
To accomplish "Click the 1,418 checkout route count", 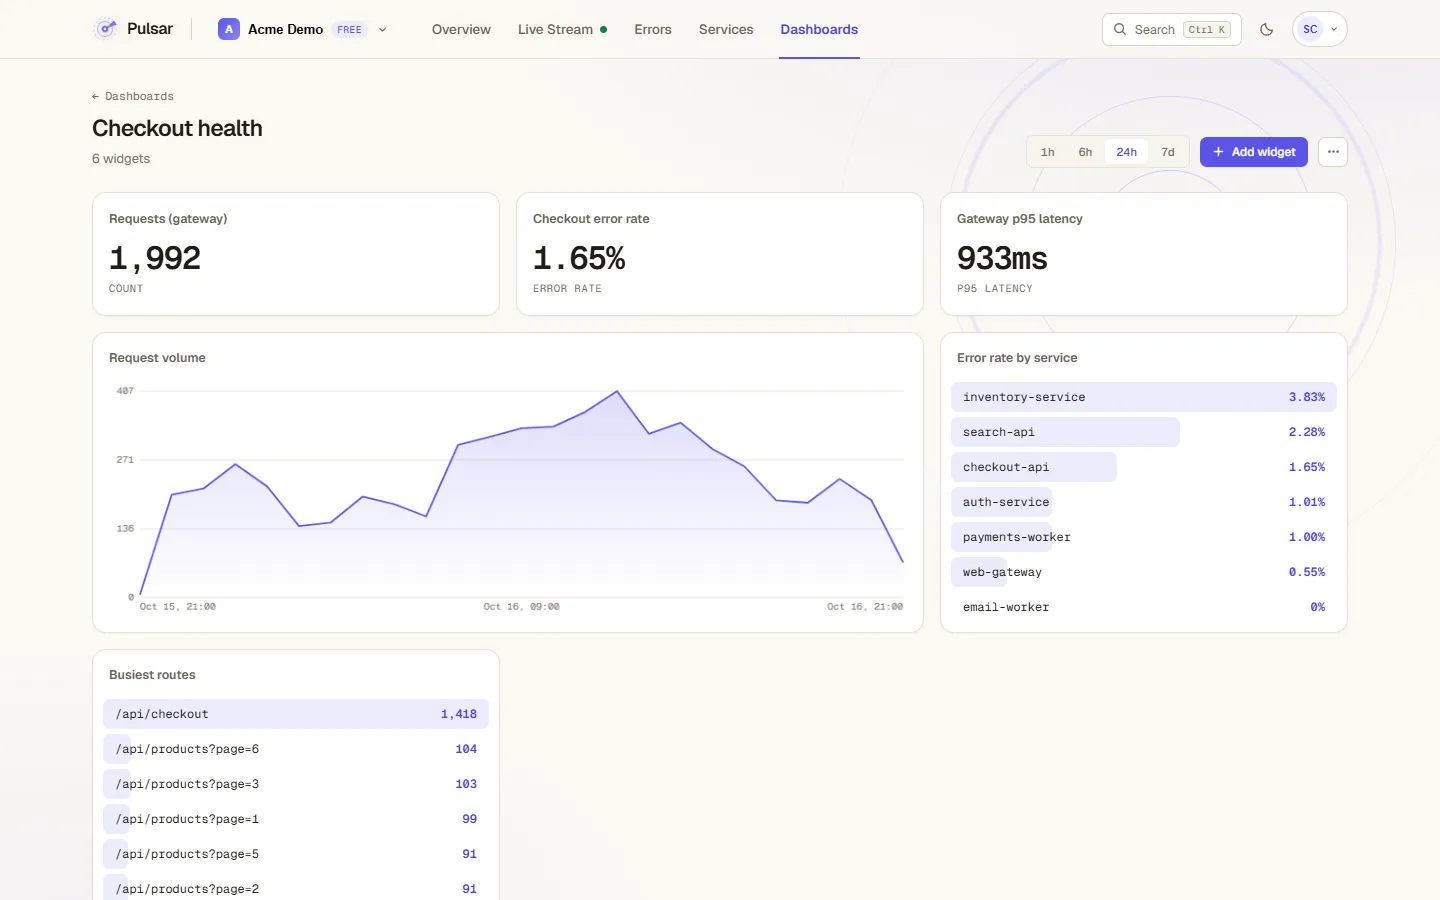I will click(x=459, y=714).
